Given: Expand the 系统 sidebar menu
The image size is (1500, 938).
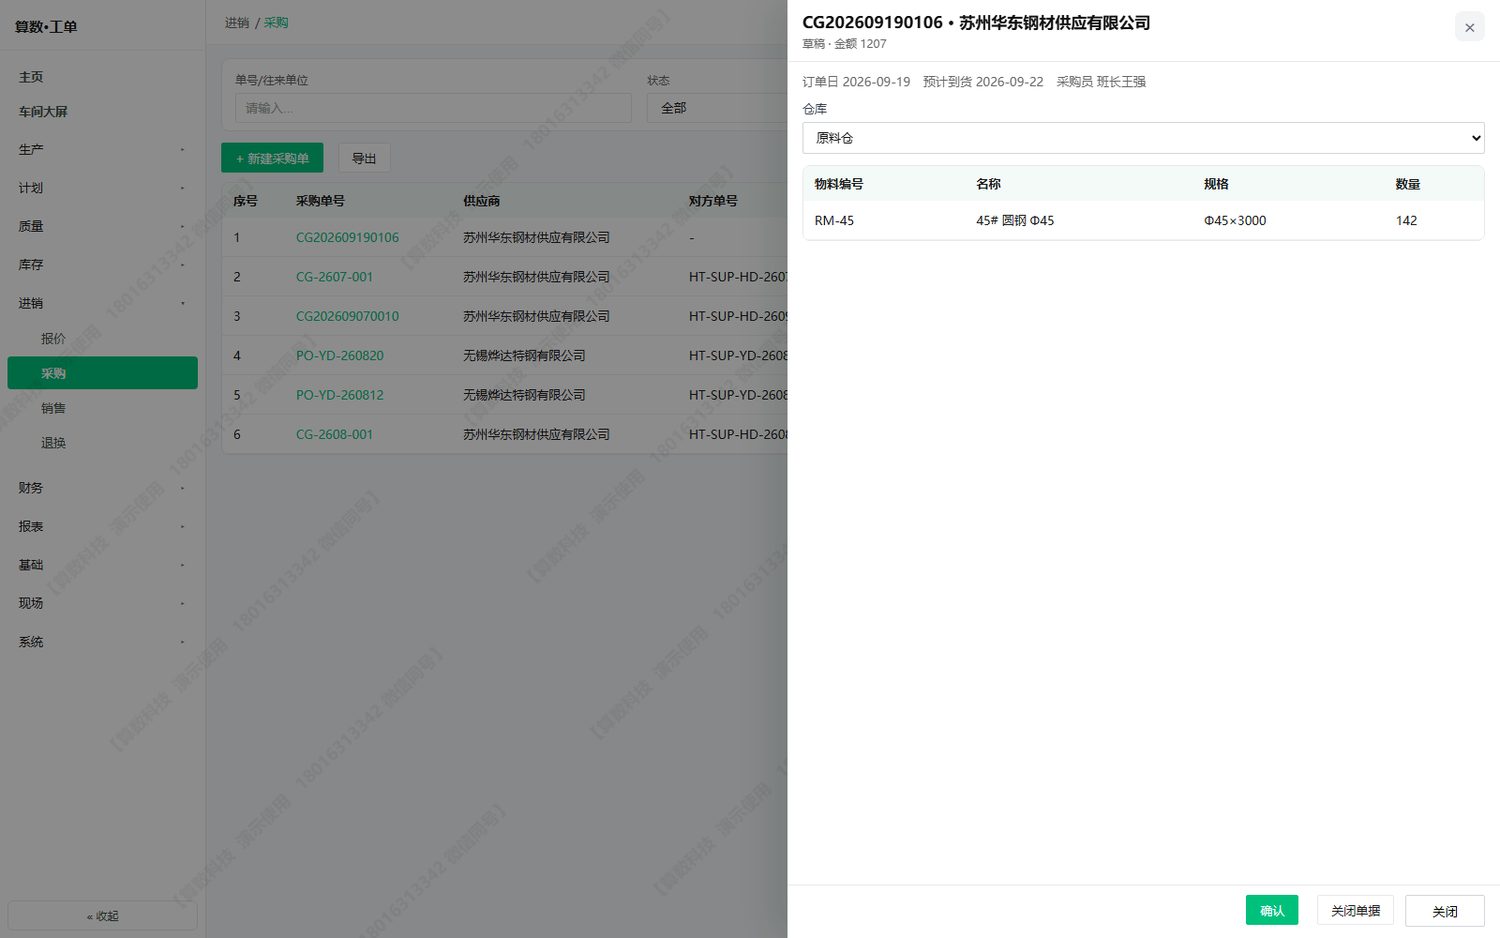Looking at the screenshot, I should (102, 642).
